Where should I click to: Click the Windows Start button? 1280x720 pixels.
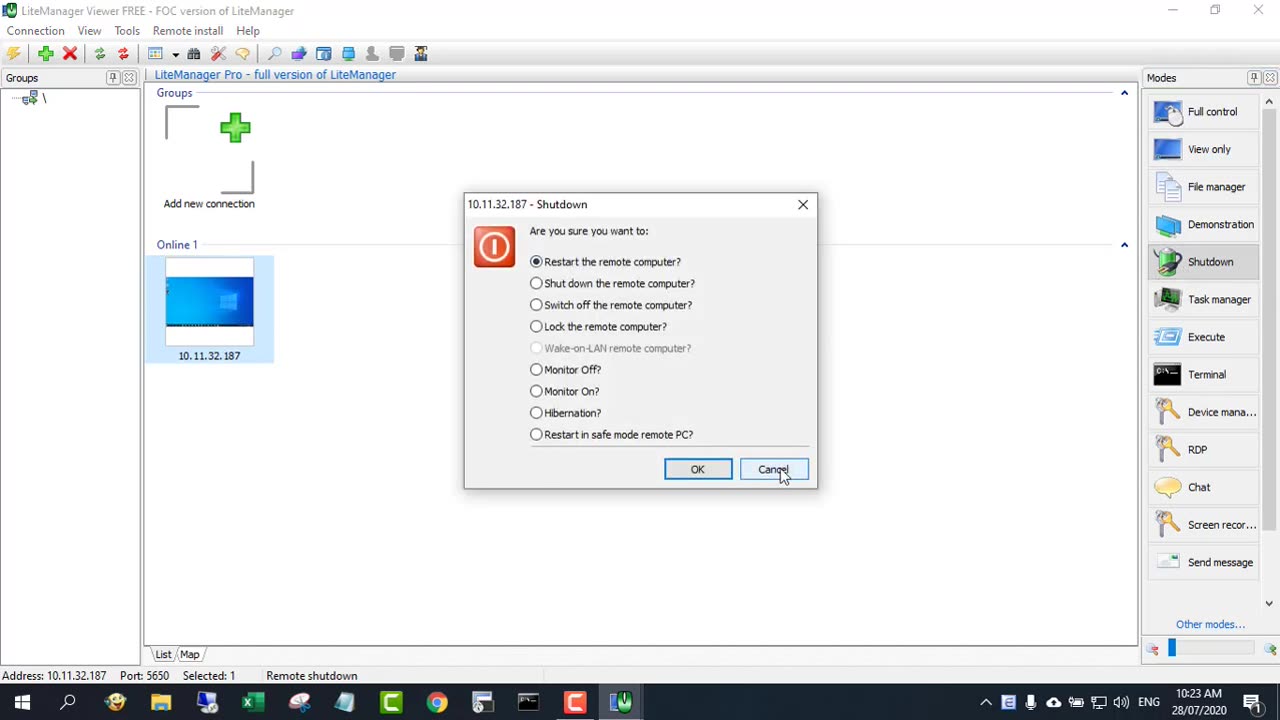(x=22, y=703)
